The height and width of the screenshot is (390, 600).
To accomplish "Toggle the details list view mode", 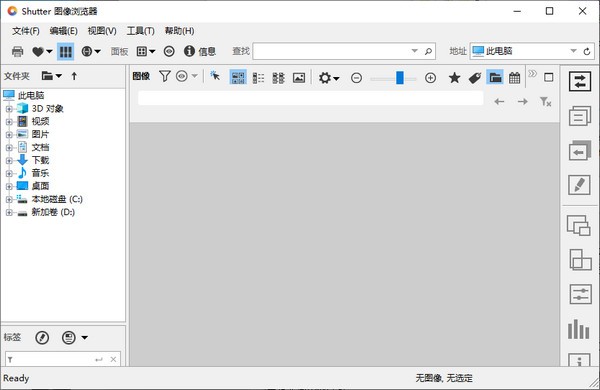I will click(x=258, y=78).
